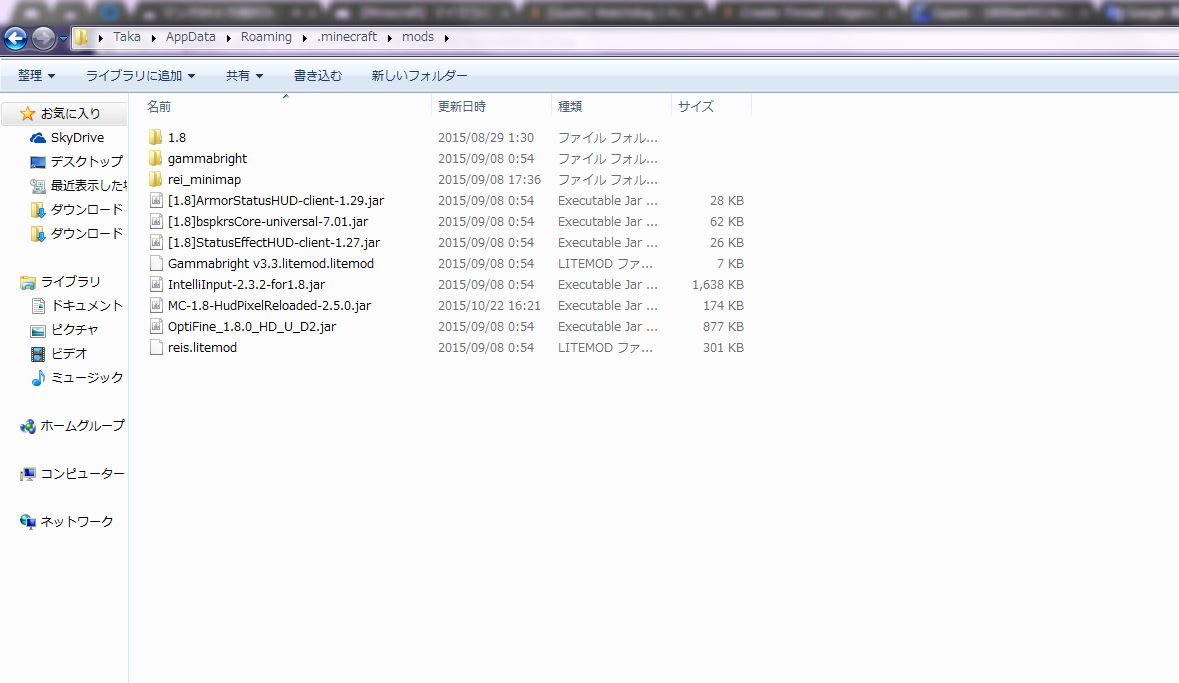Image resolution: width=1179 pixels, height=683 pixels.
Task: Click the SkyDrive cloud icon
Action: [38, 138]
